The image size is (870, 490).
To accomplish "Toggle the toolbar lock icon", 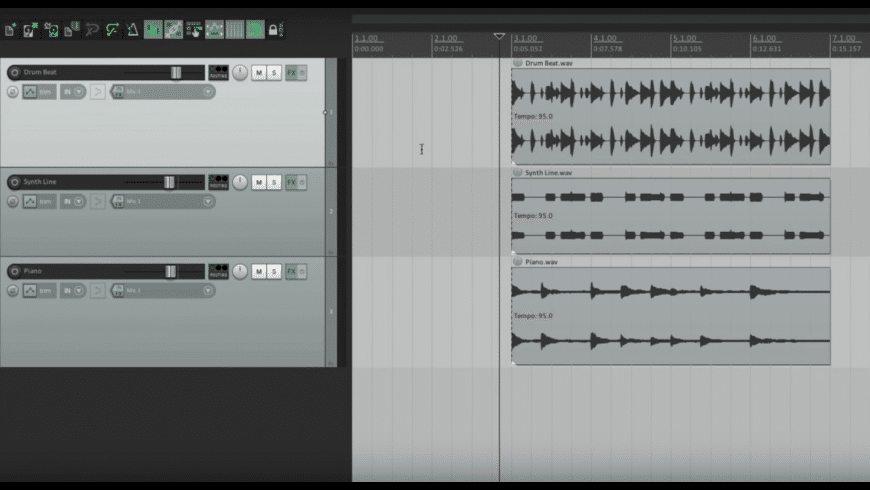I will point(273,30).
